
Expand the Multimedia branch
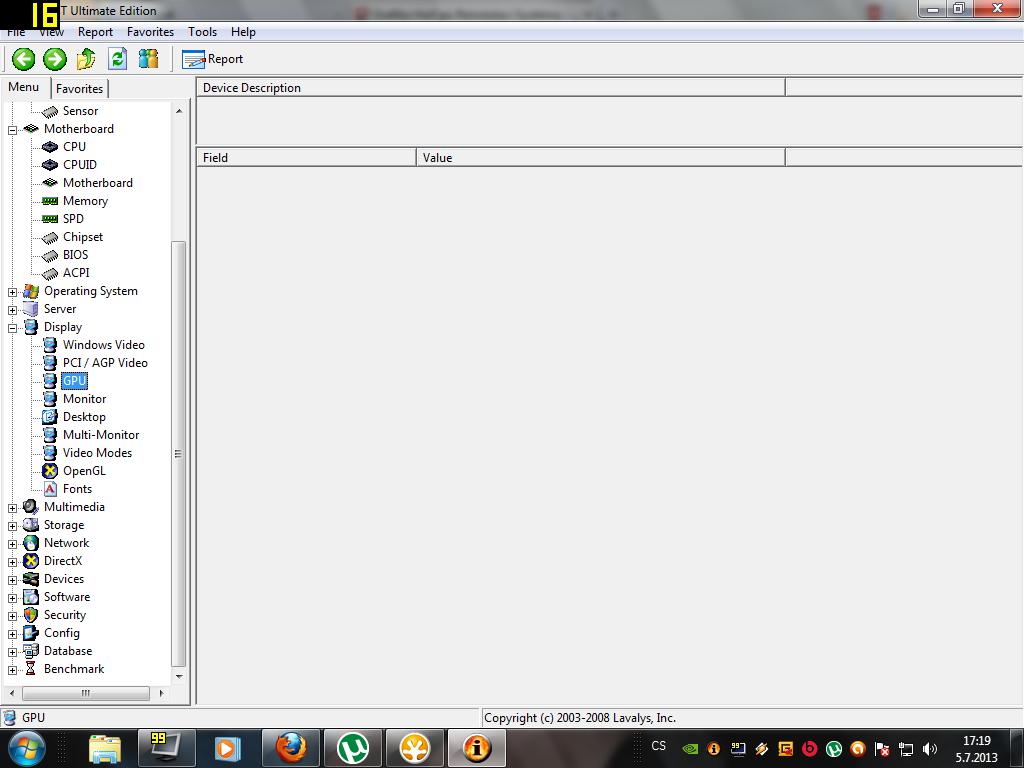(x=12, y=508)
